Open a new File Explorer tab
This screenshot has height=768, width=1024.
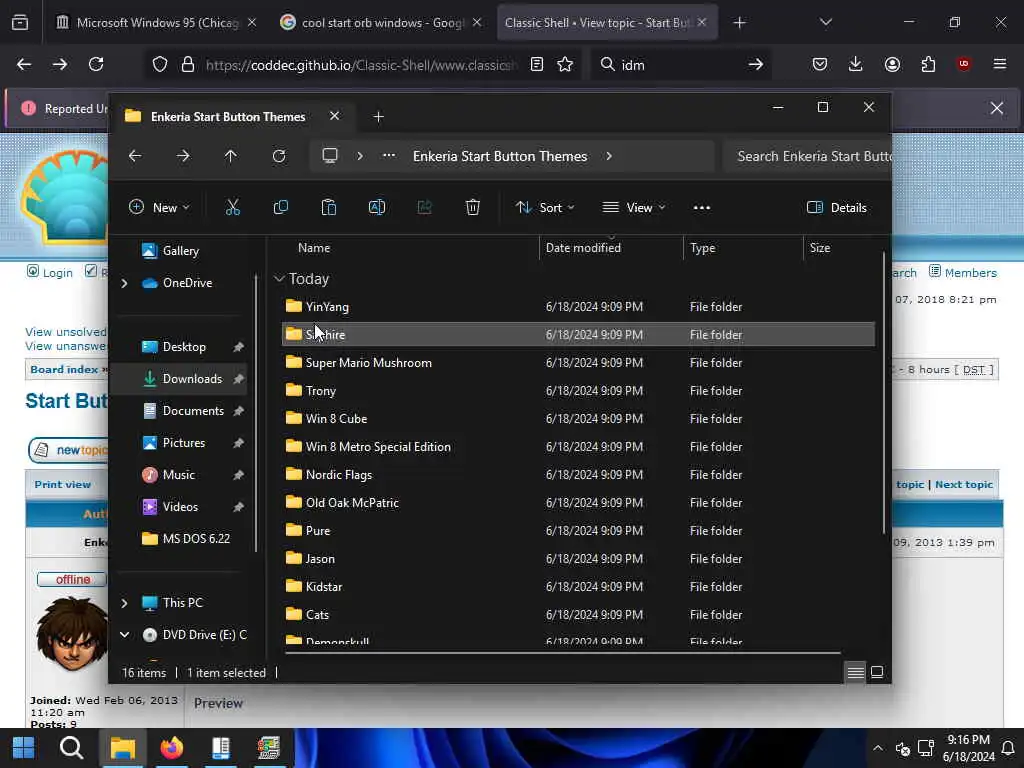(378, 117)
